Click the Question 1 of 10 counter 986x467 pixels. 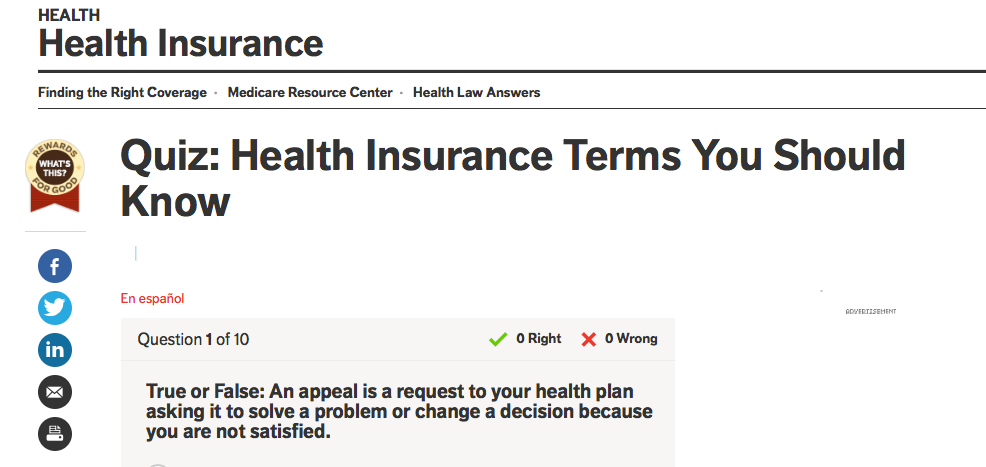click(x=193, y=339)
